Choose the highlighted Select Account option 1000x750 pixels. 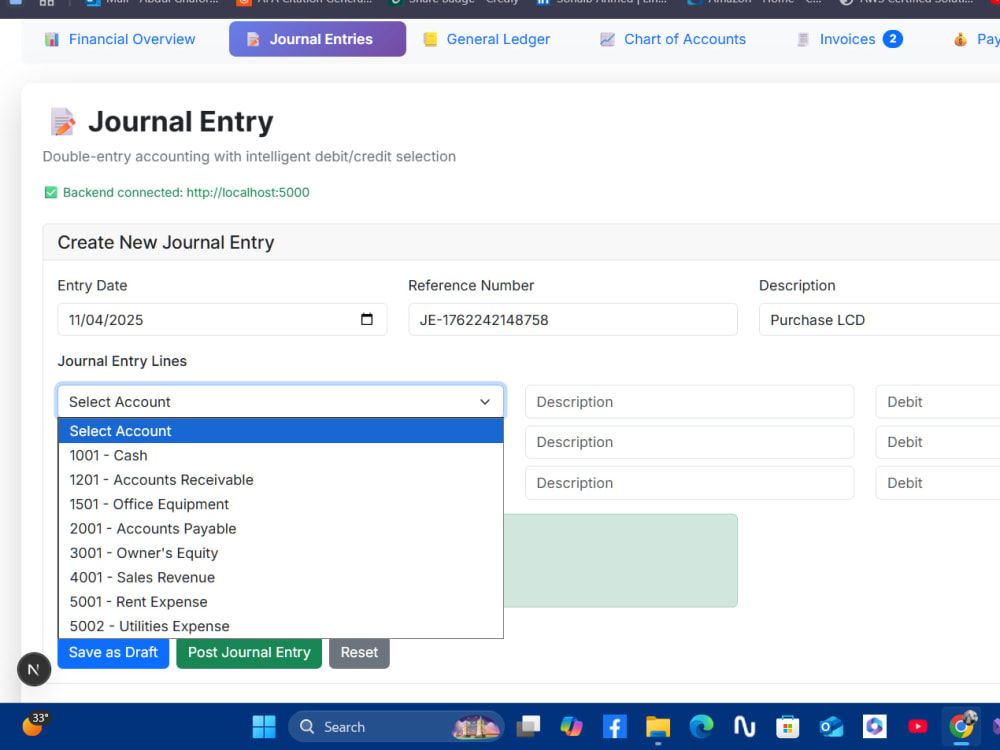pos(281,431)
